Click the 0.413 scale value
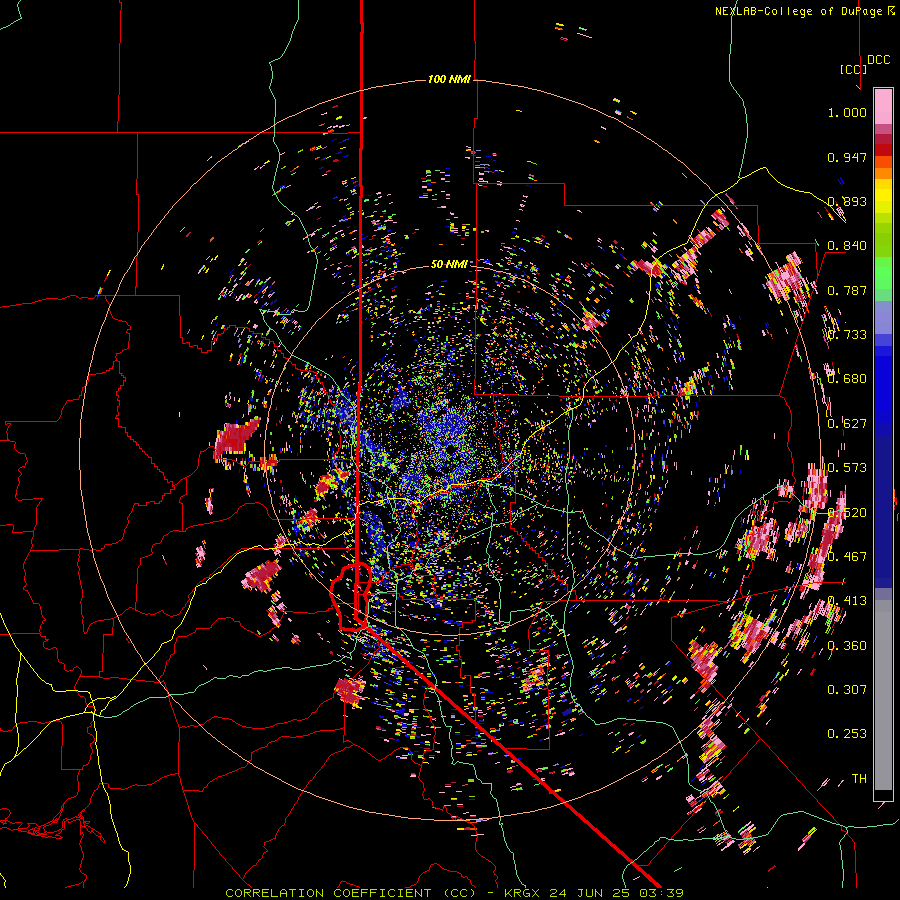The image size is (900, 900). click(x=847, y=601)
